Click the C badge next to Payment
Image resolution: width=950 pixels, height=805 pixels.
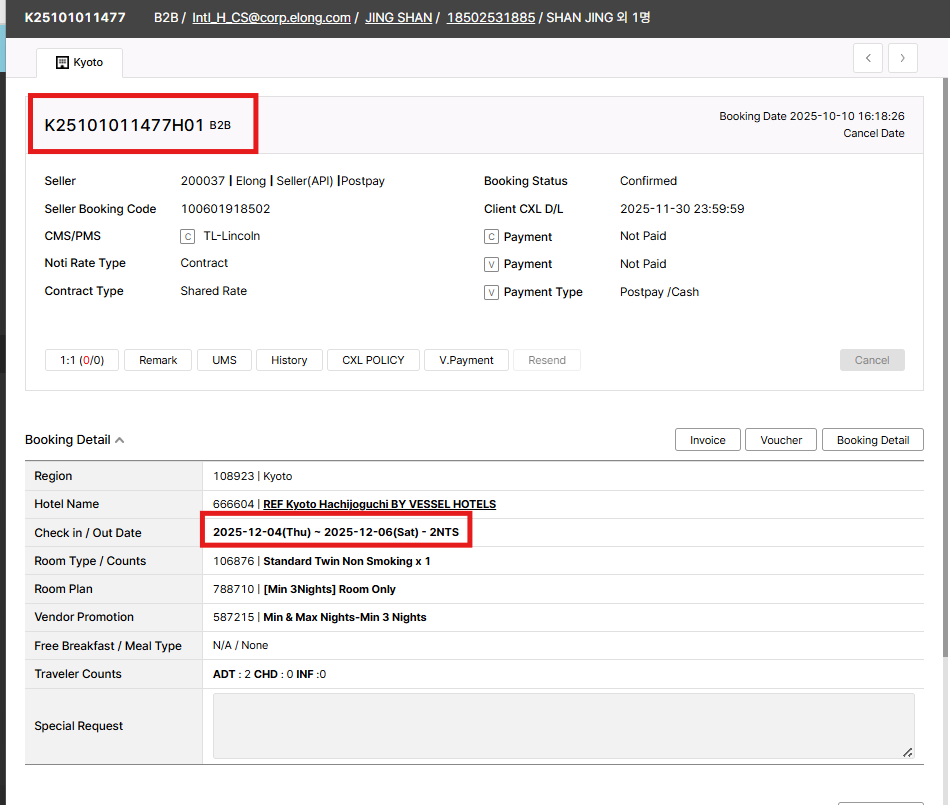pyautogui.click(x=491, y=237)
